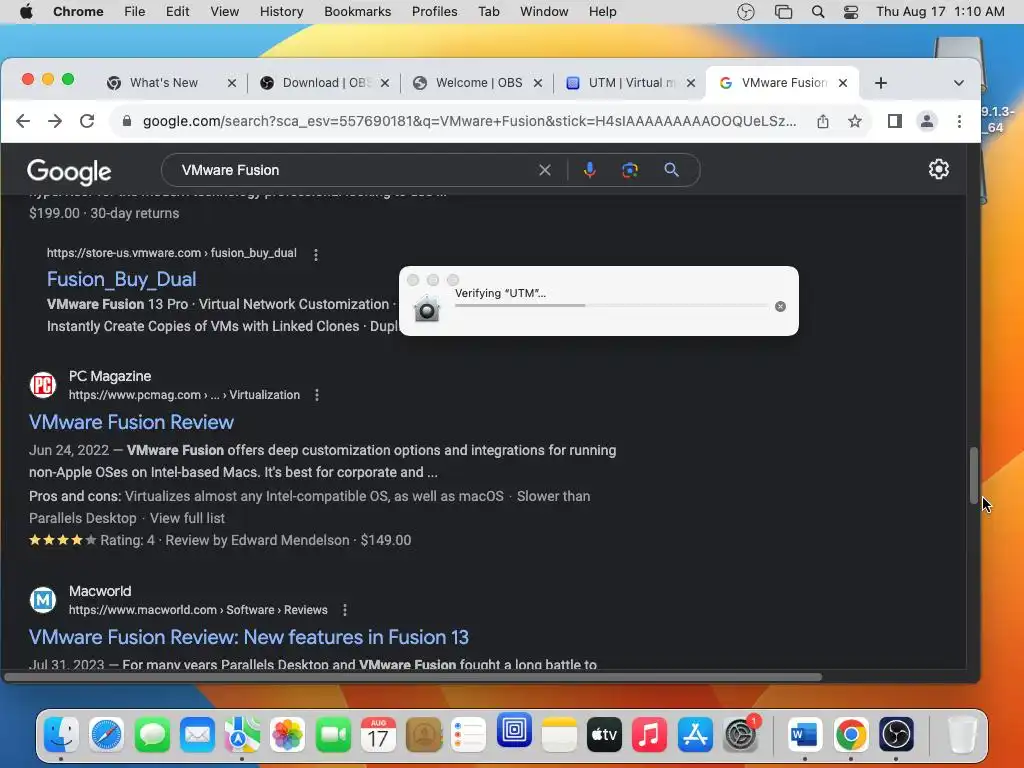This screenshot has height=768, width=1024.
Task: Open Chrome side panel
Action: [895, 121]
